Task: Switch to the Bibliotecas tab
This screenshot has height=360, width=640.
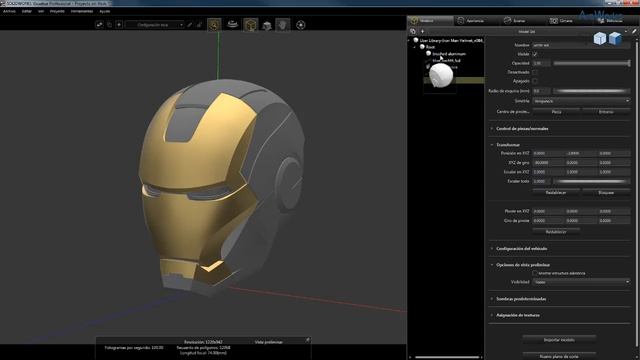Action: click(x=614, y=20)
